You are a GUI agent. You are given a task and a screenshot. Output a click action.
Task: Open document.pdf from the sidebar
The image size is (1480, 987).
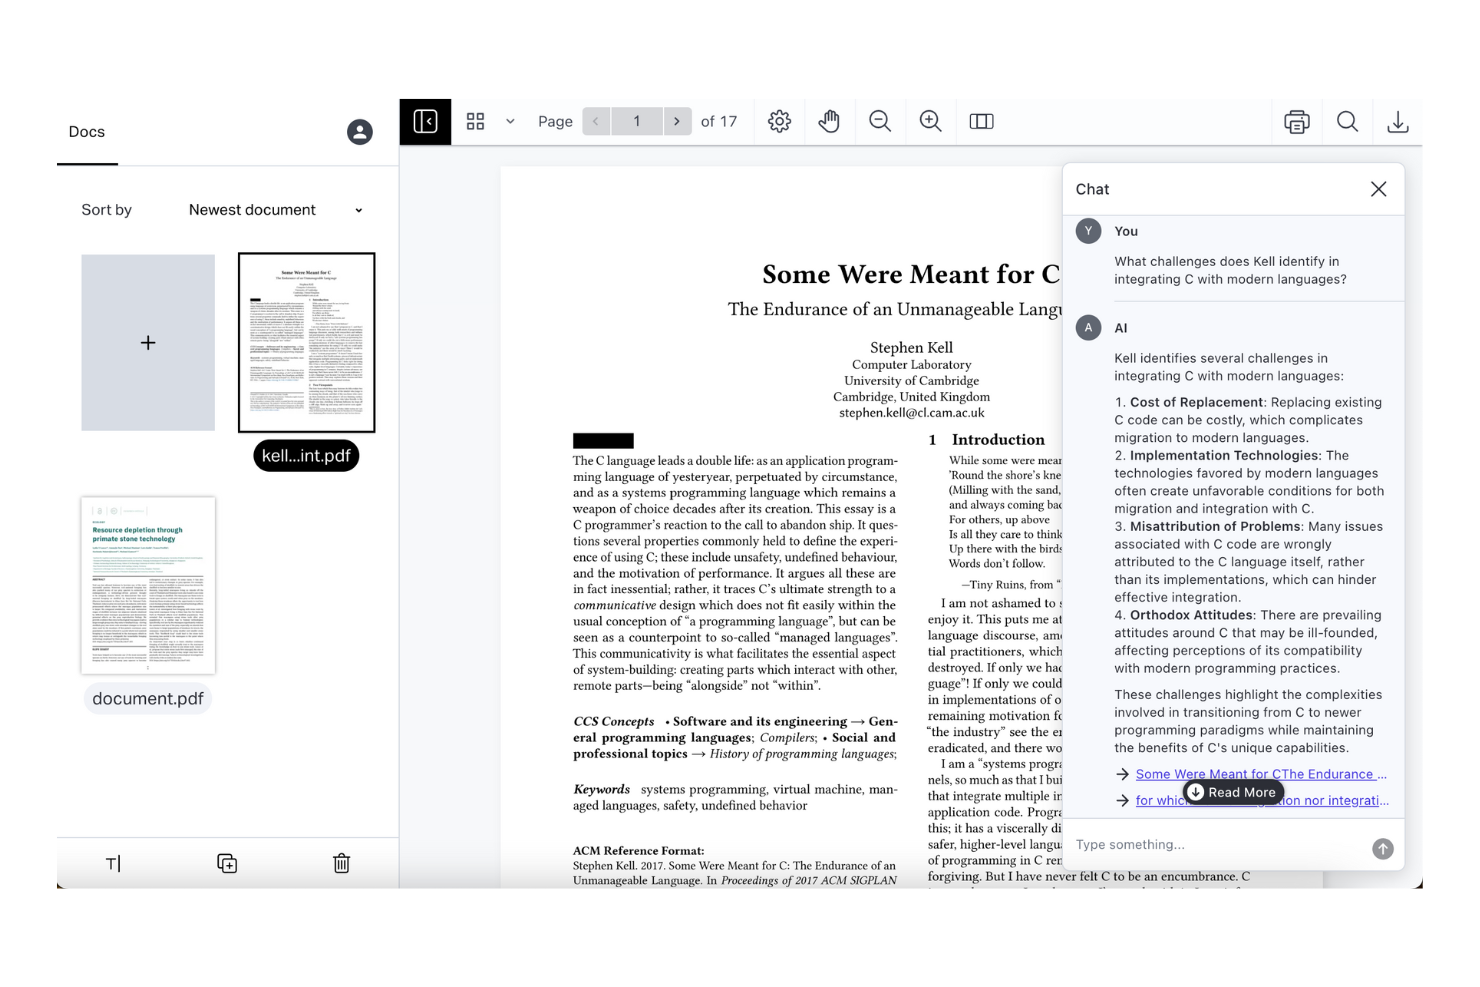click(x=147, y=583)
